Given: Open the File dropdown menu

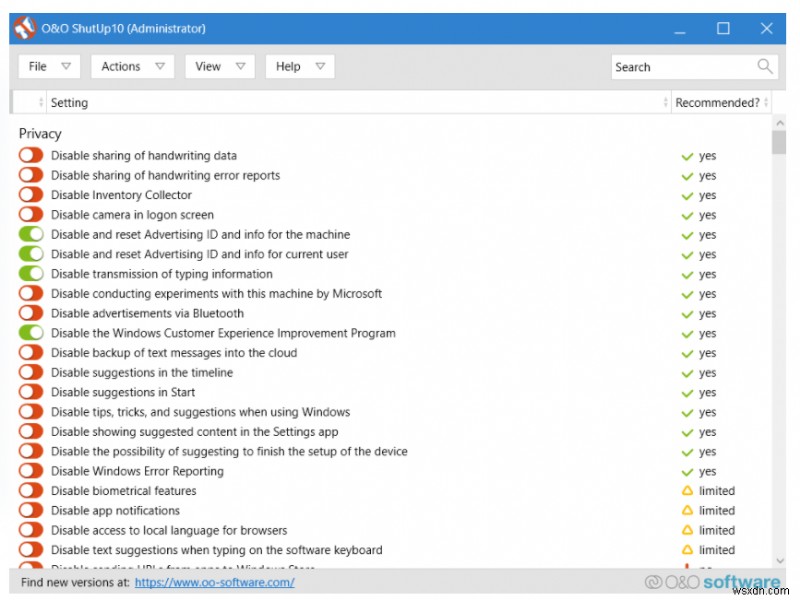Looking at the screenshot, I should point(50,67).
